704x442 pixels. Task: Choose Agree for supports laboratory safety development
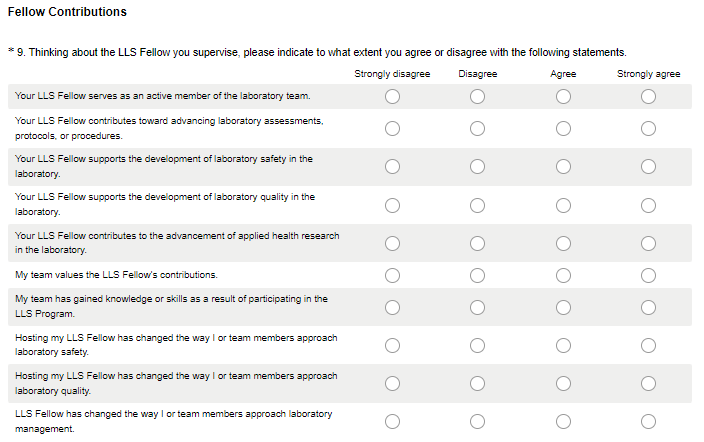(563, 167)
